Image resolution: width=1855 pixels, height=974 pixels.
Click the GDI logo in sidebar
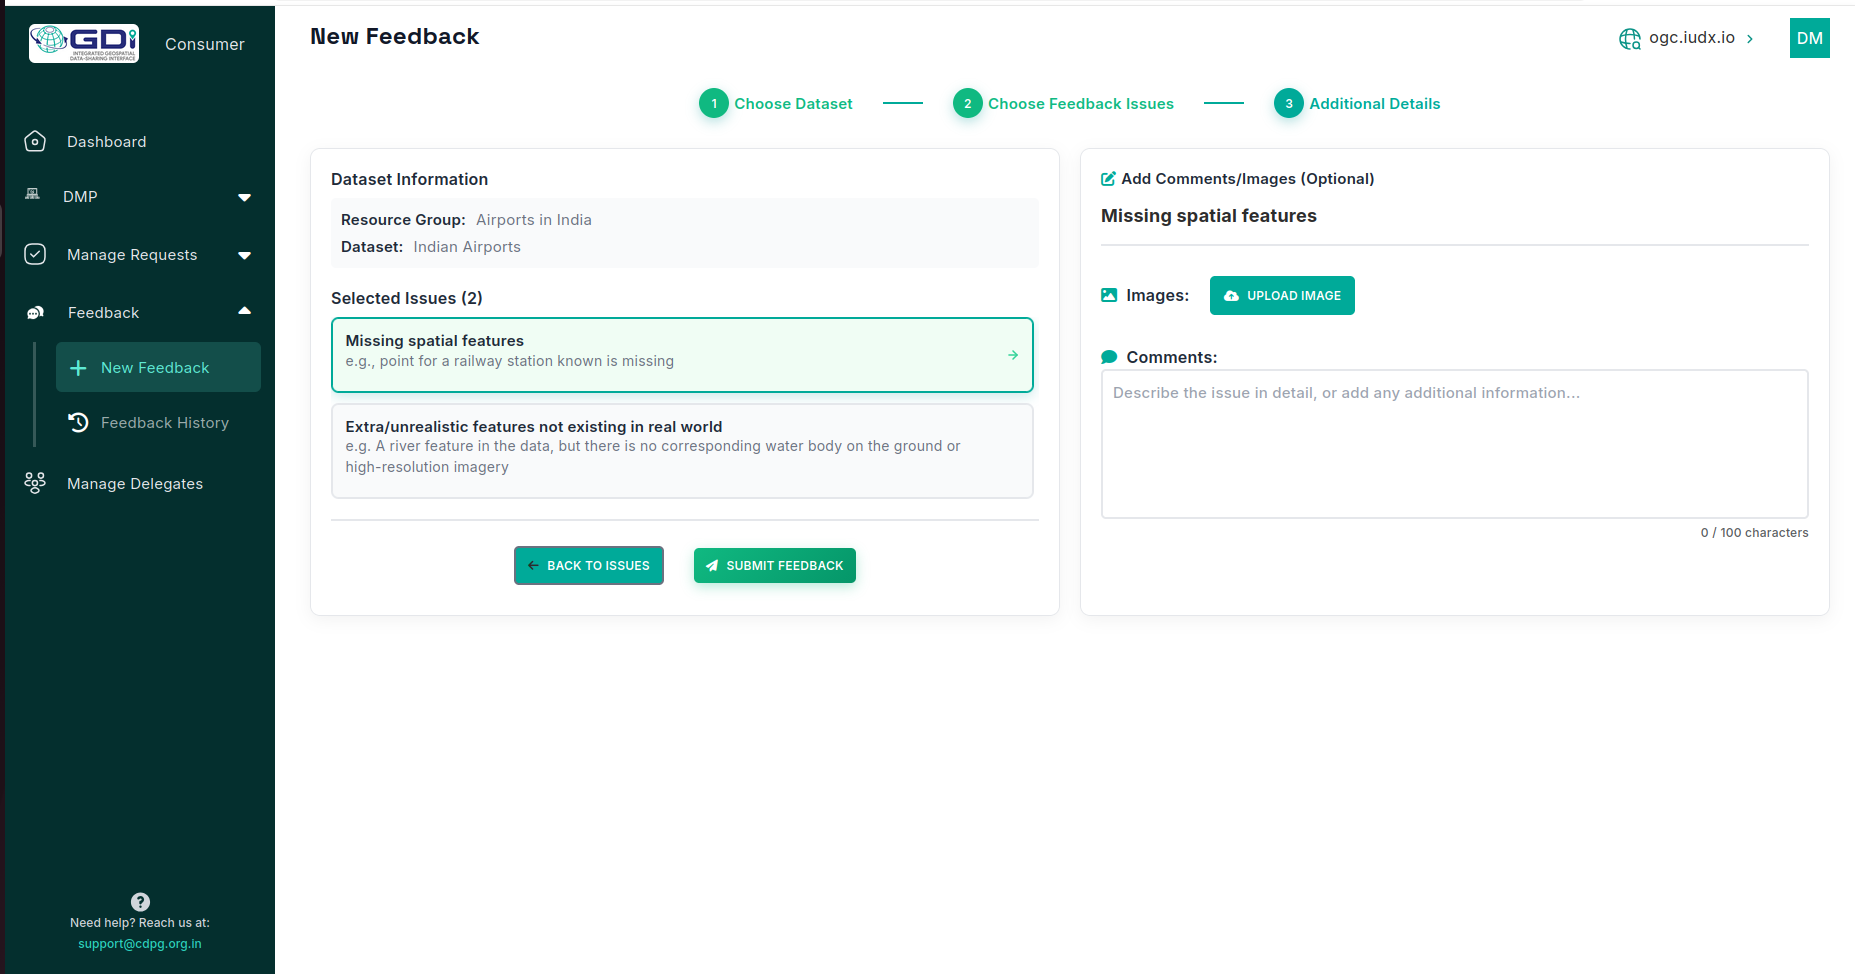(84, 43)
